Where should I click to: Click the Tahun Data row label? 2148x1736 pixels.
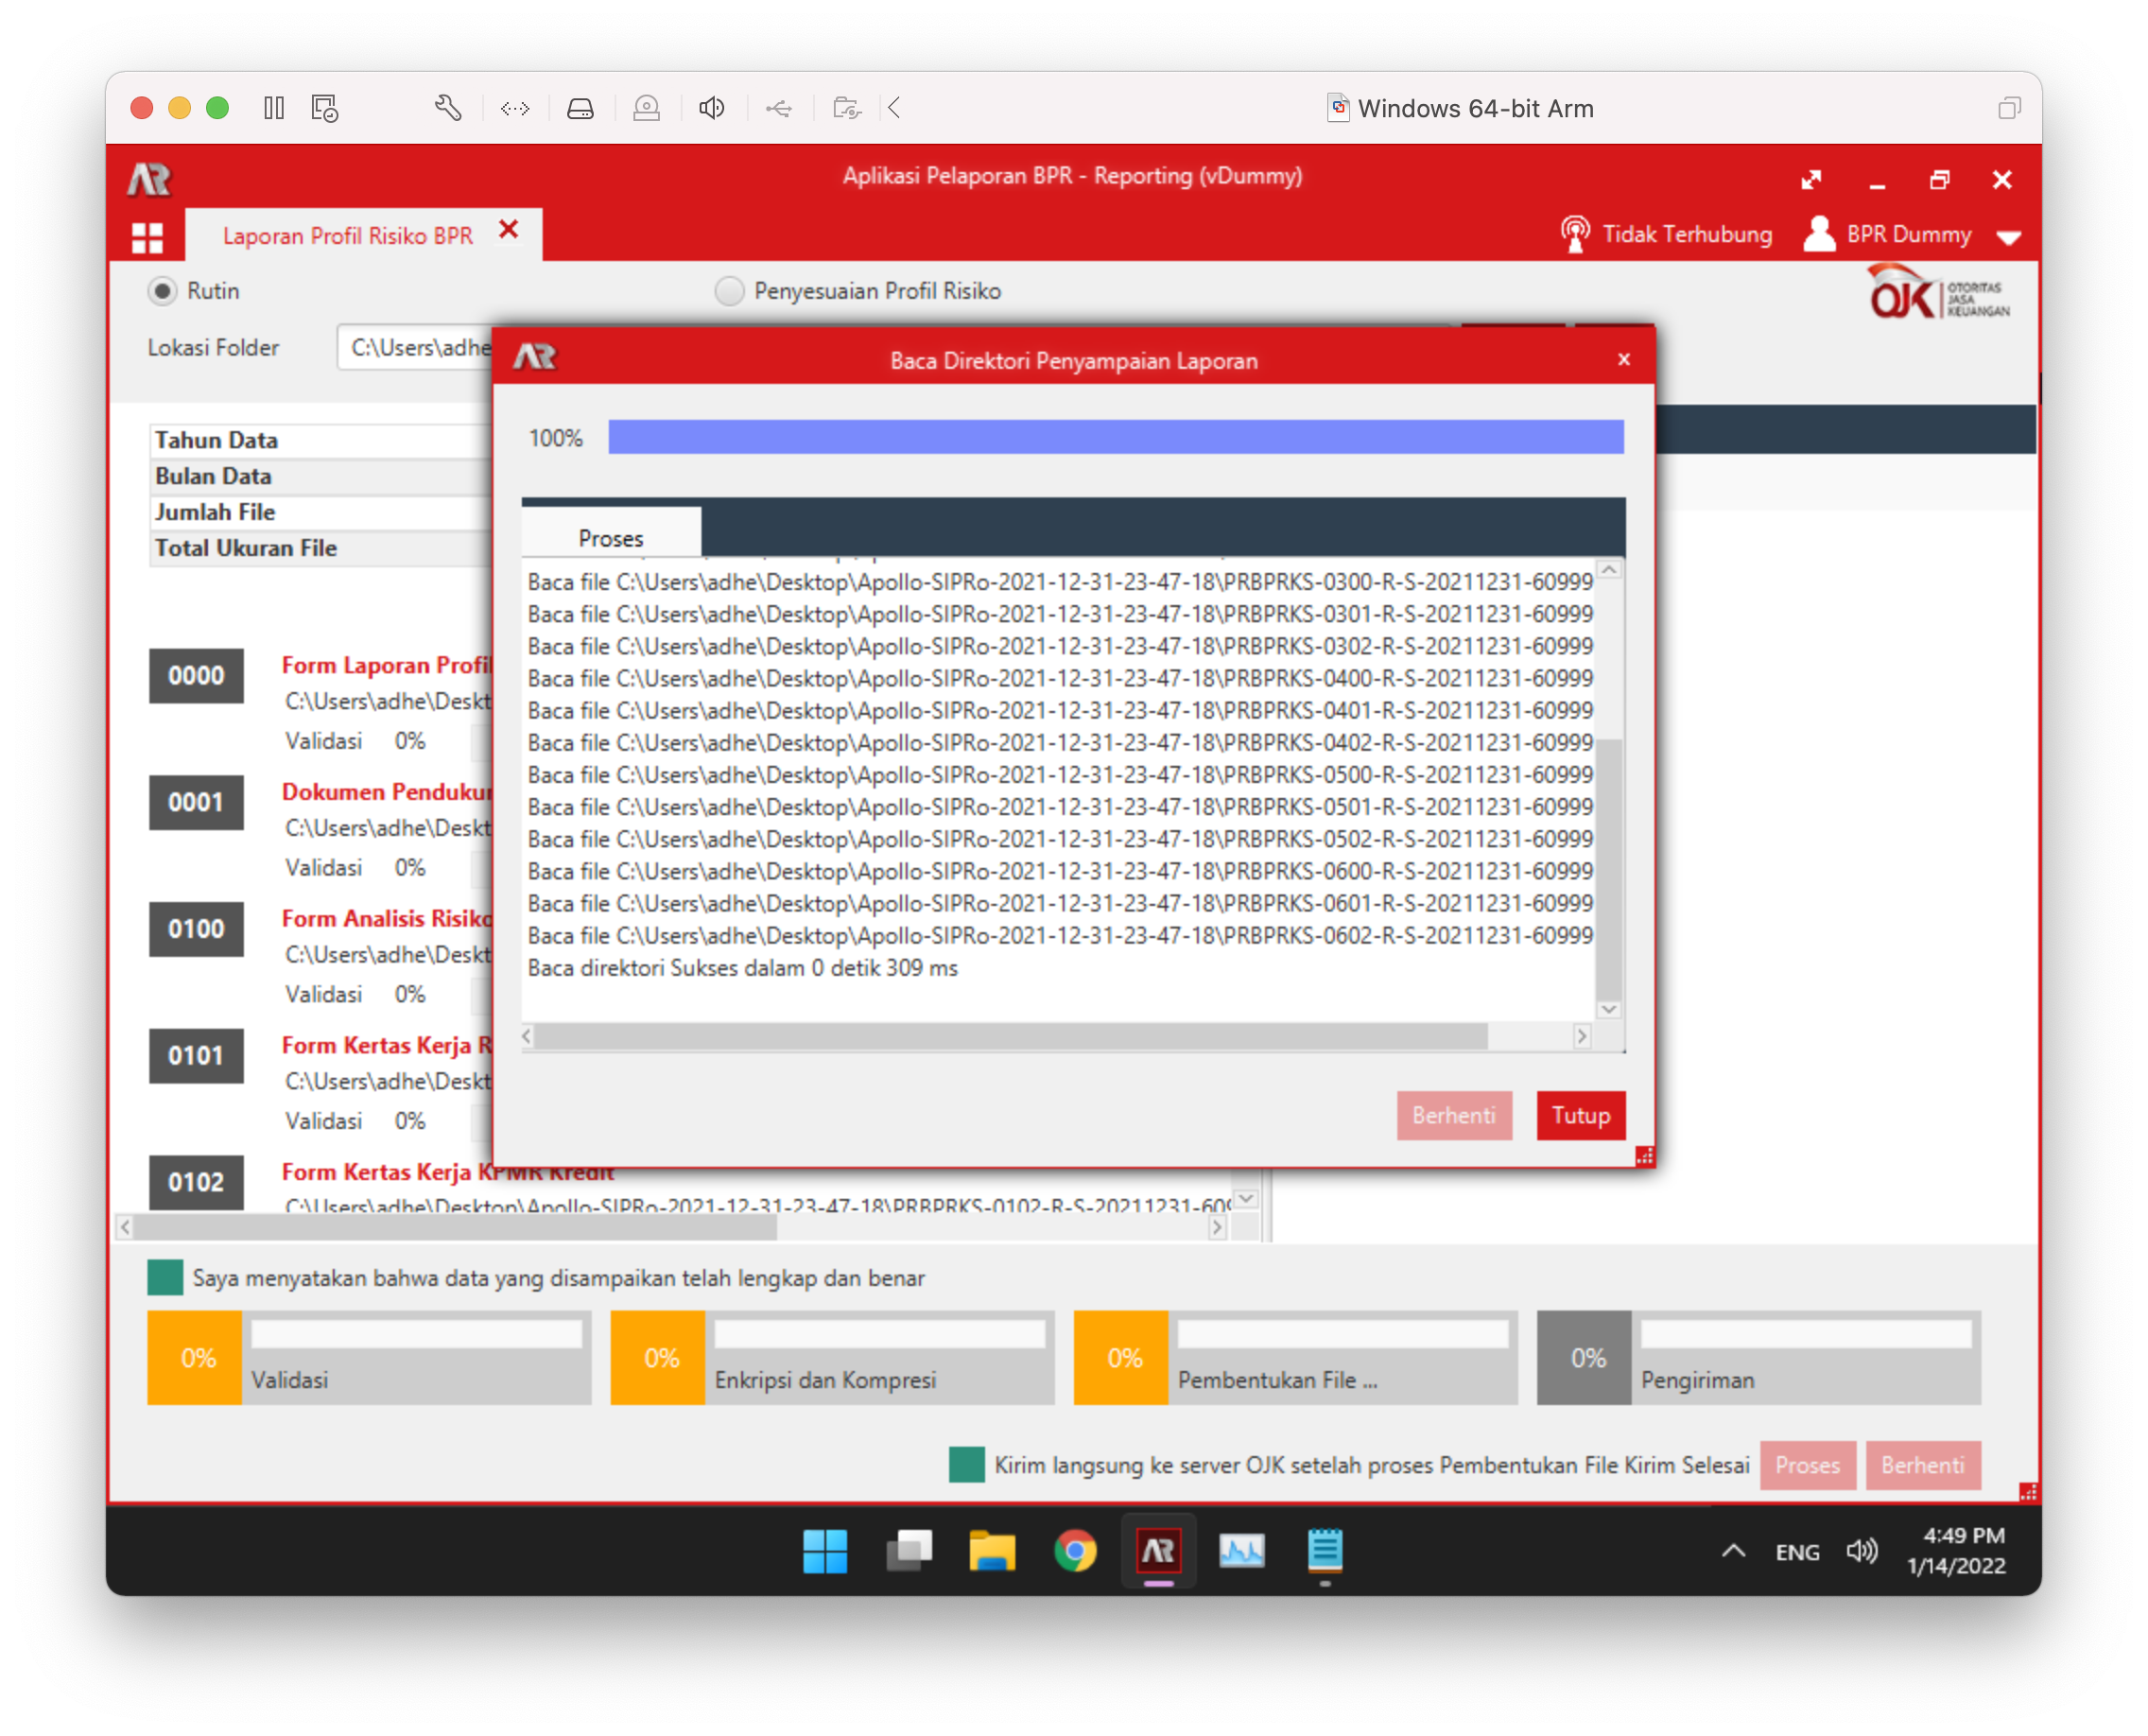pos(216,440)
